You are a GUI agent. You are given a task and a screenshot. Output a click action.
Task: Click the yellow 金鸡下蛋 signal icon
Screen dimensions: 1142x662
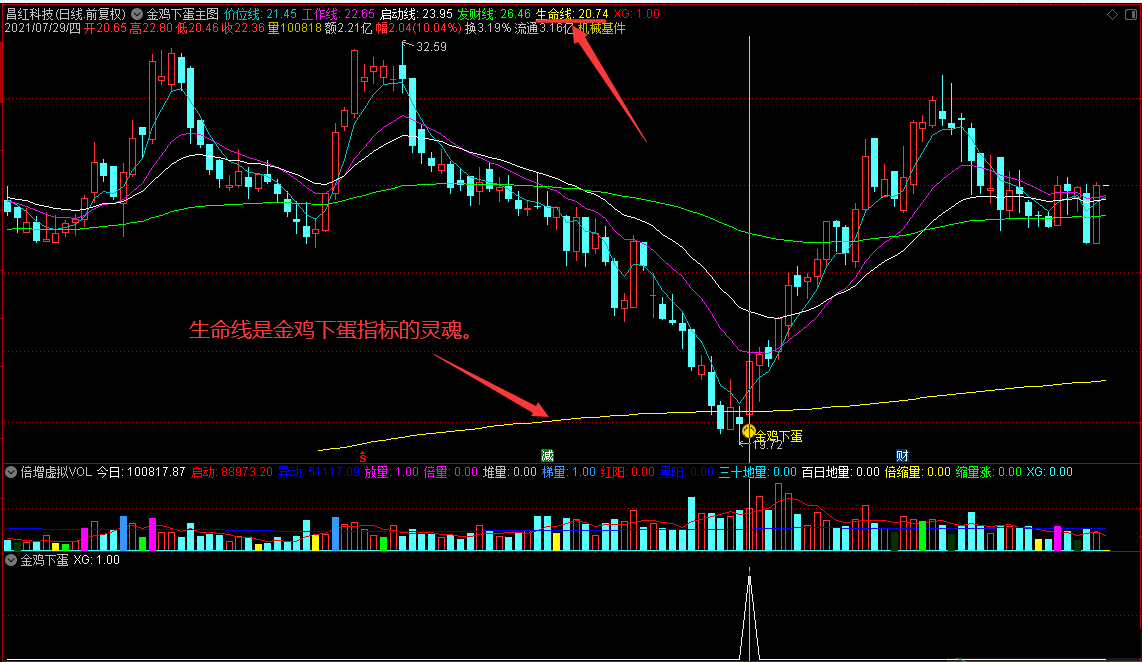[748, 431]
